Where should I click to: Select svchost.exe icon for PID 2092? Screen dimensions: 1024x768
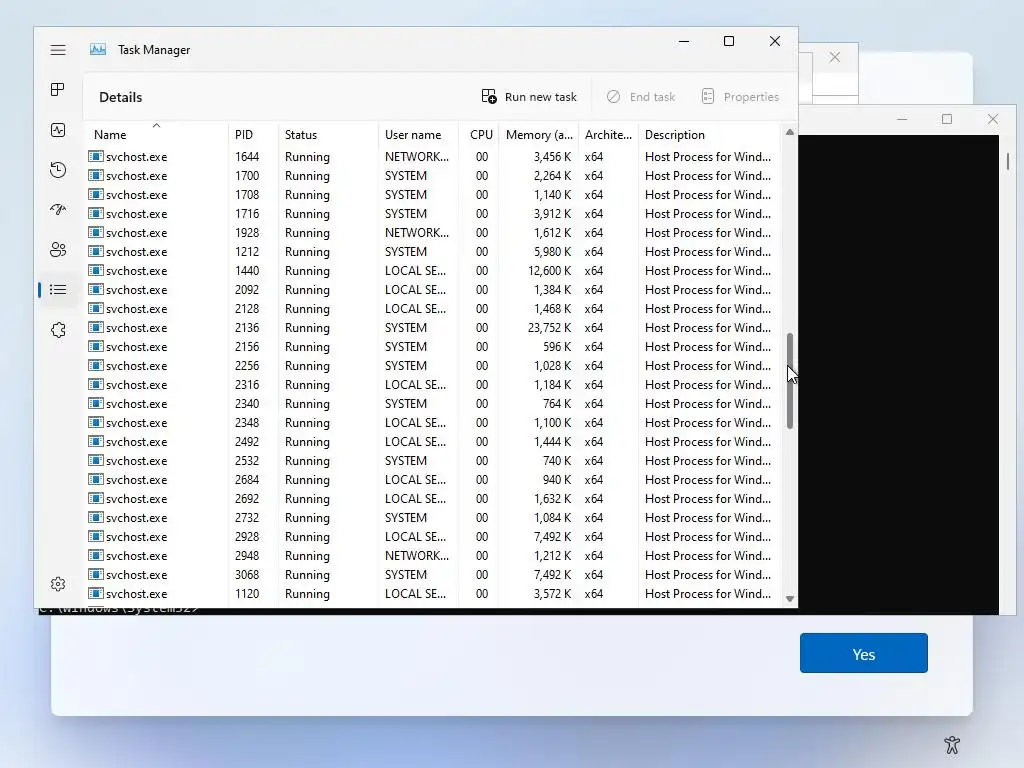pos(96,289)
